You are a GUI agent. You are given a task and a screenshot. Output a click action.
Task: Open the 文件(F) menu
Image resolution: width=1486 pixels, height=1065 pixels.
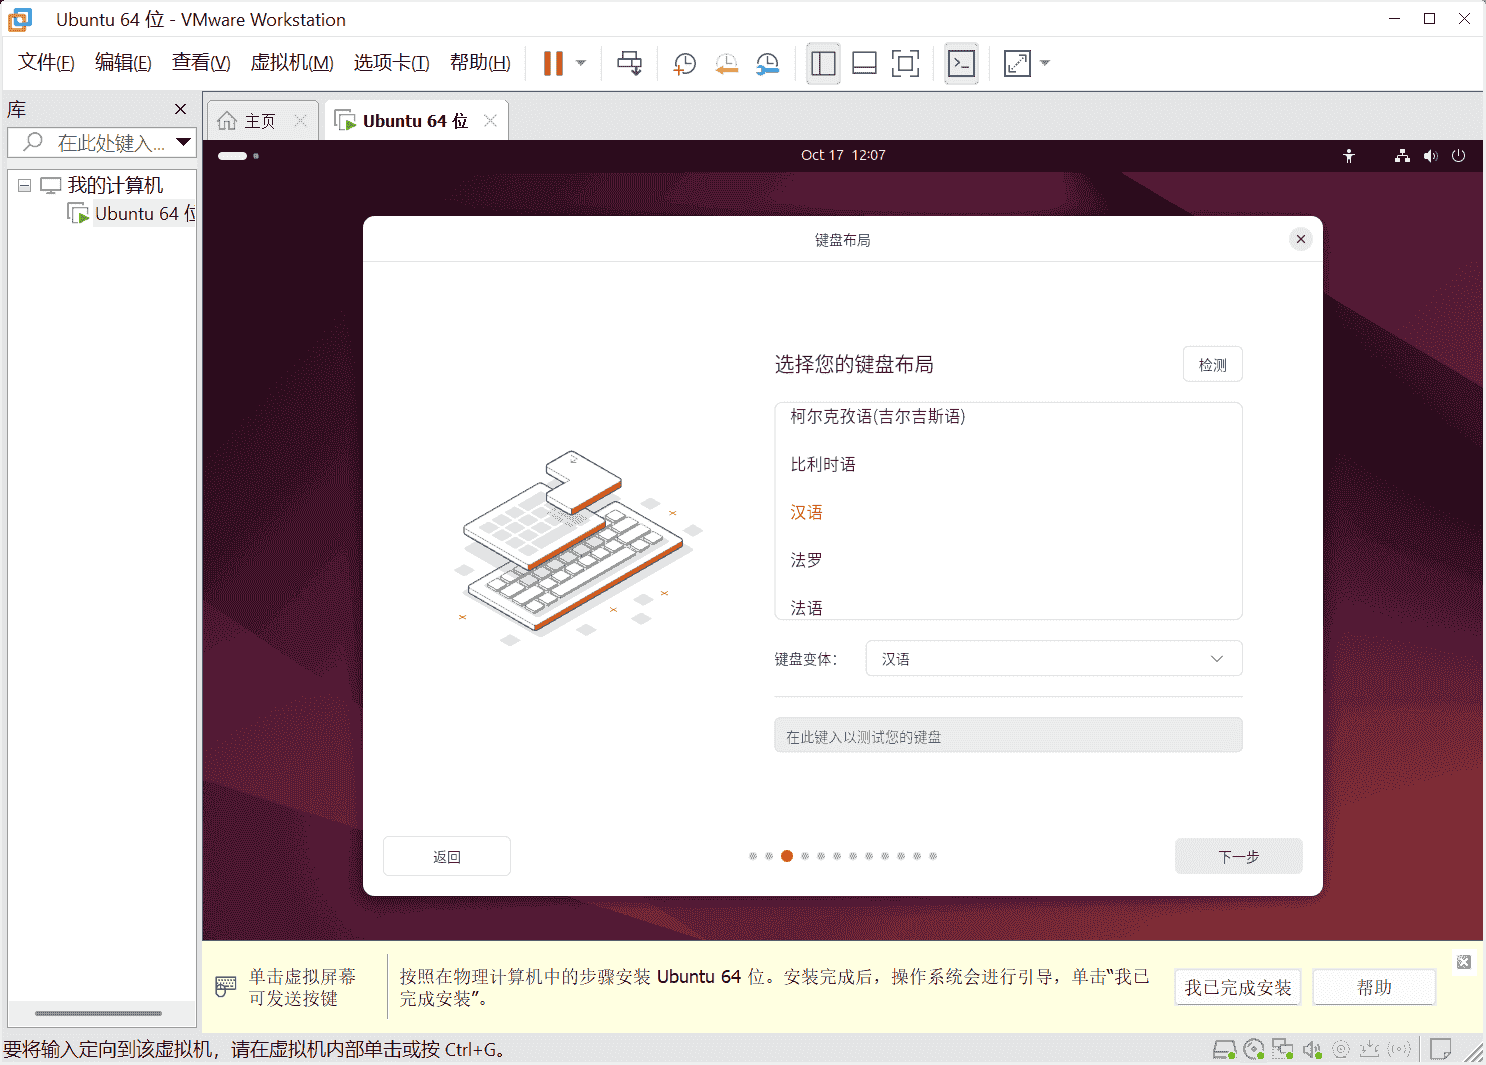pos(46,63)
